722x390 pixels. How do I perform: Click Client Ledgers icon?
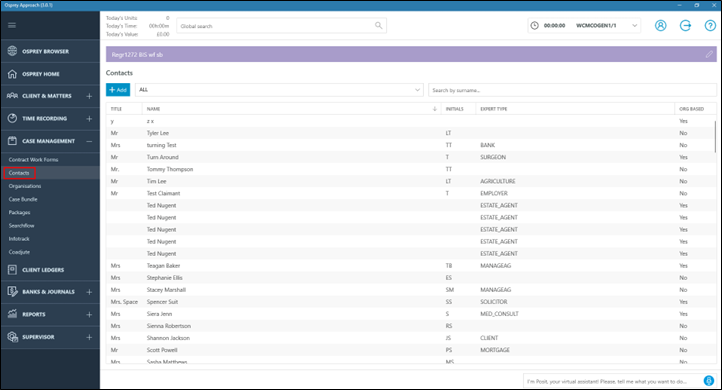click(12, 270)
